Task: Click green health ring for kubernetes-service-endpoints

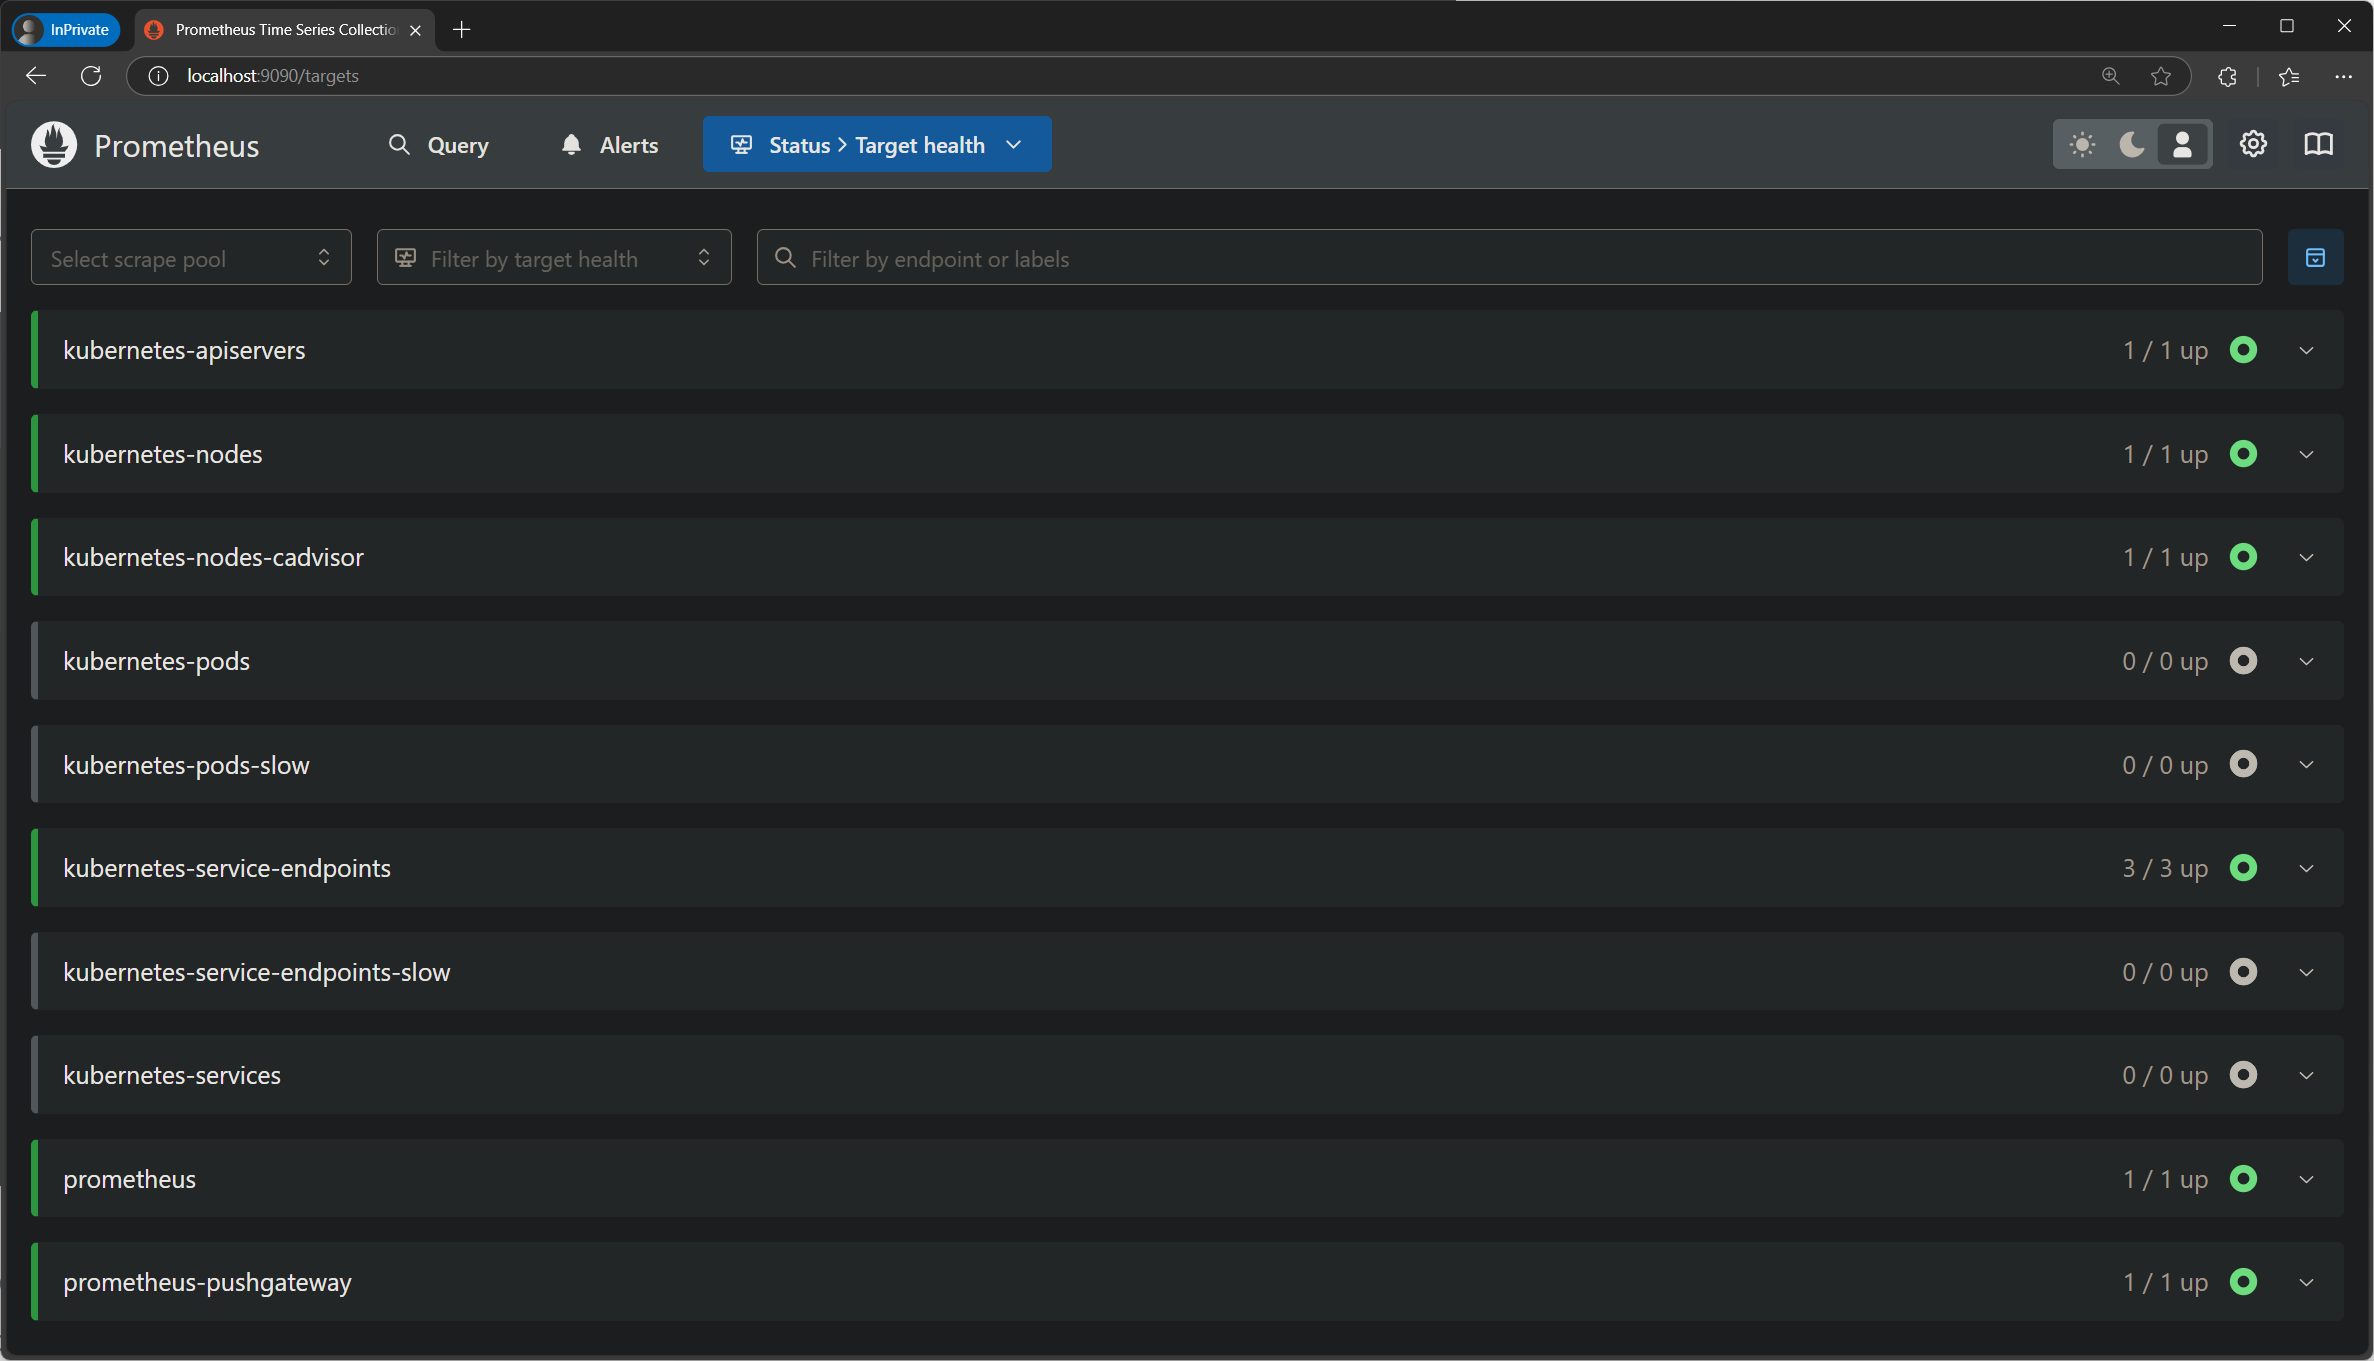Action: (2244, 868)
